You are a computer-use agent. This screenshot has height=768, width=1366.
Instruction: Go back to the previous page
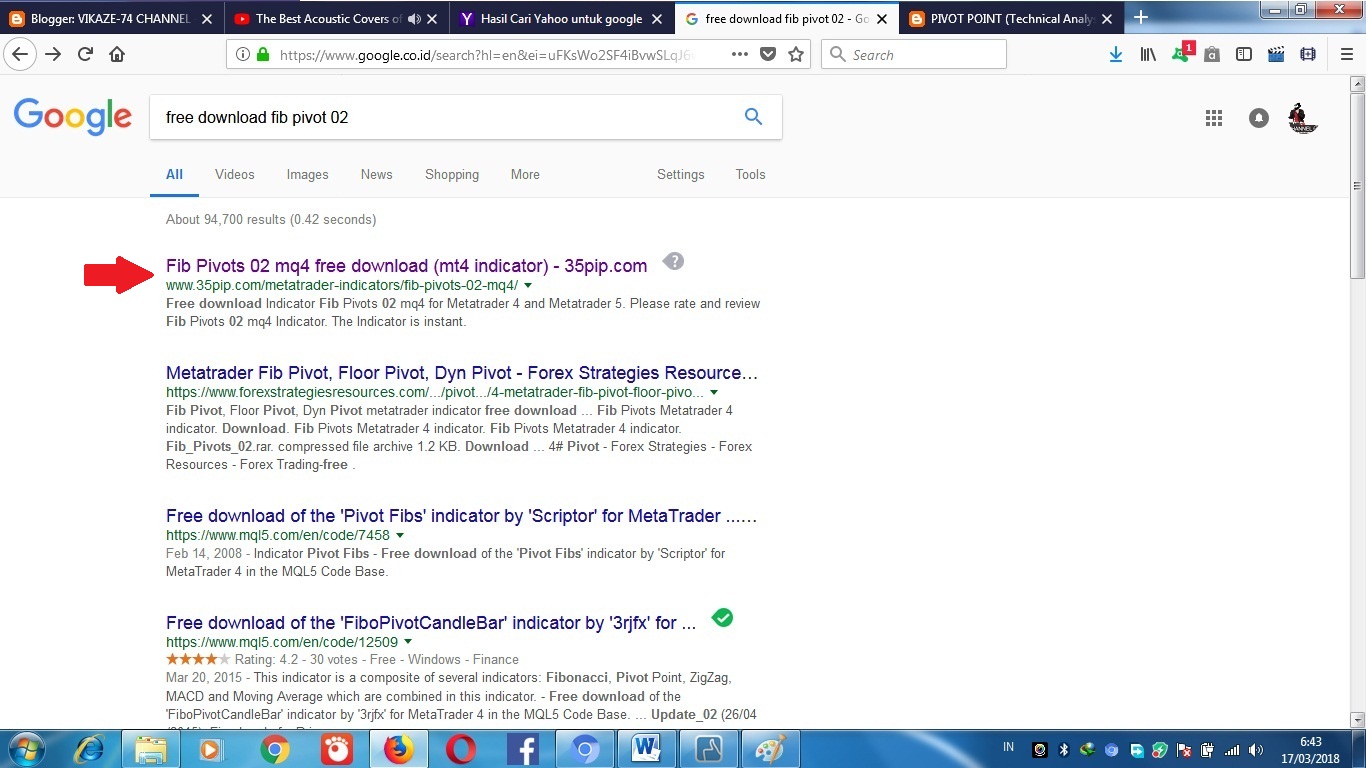tap(20, 55)
